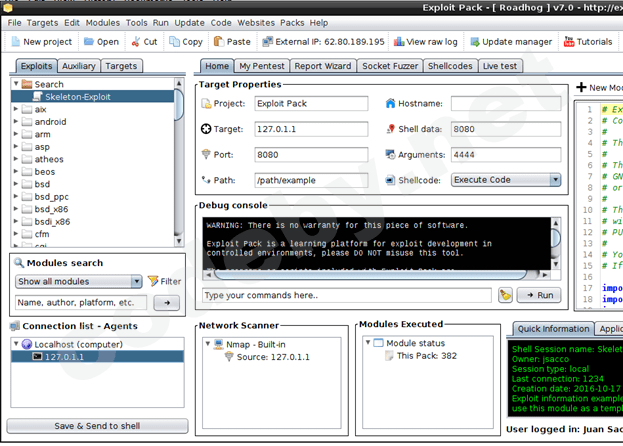Open YouTube Tutorials
The width and height of the screenshot is (623, 446).
tap(569, 42)
